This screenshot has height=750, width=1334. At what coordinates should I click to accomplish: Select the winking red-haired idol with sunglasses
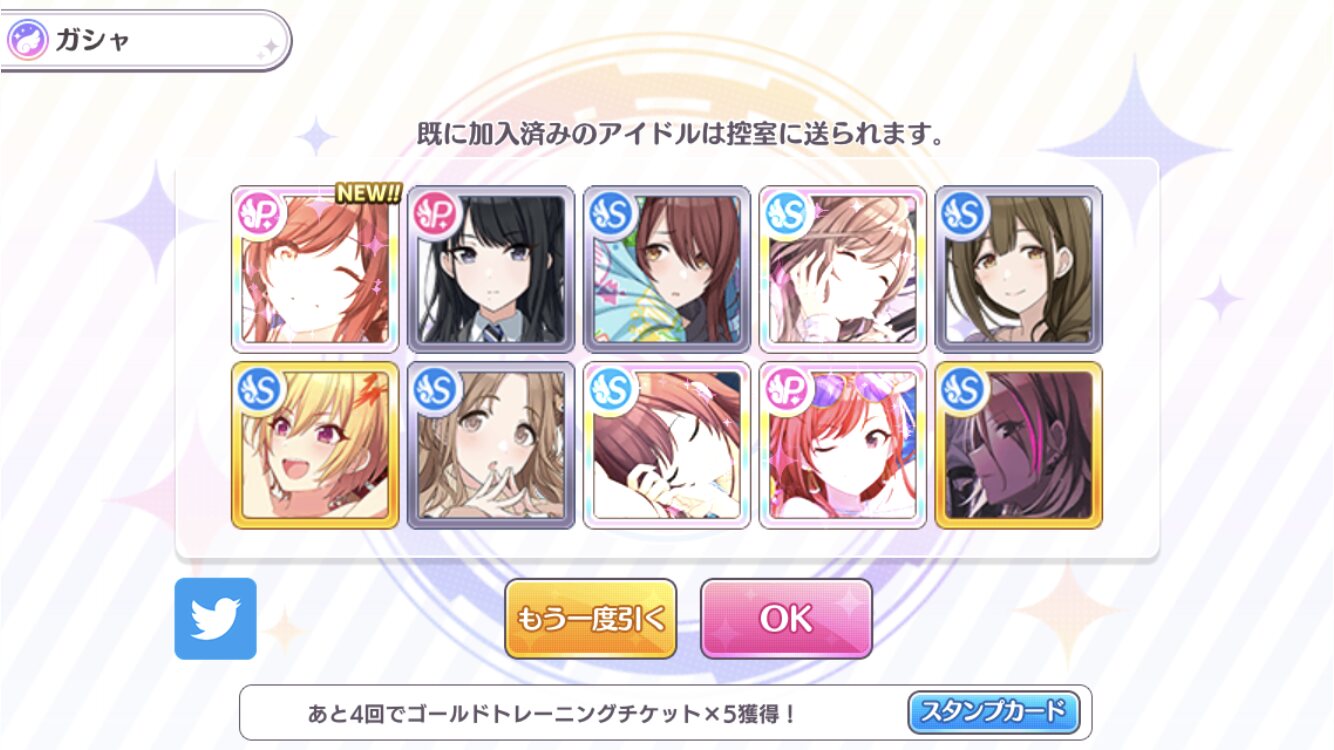point(843,445)
